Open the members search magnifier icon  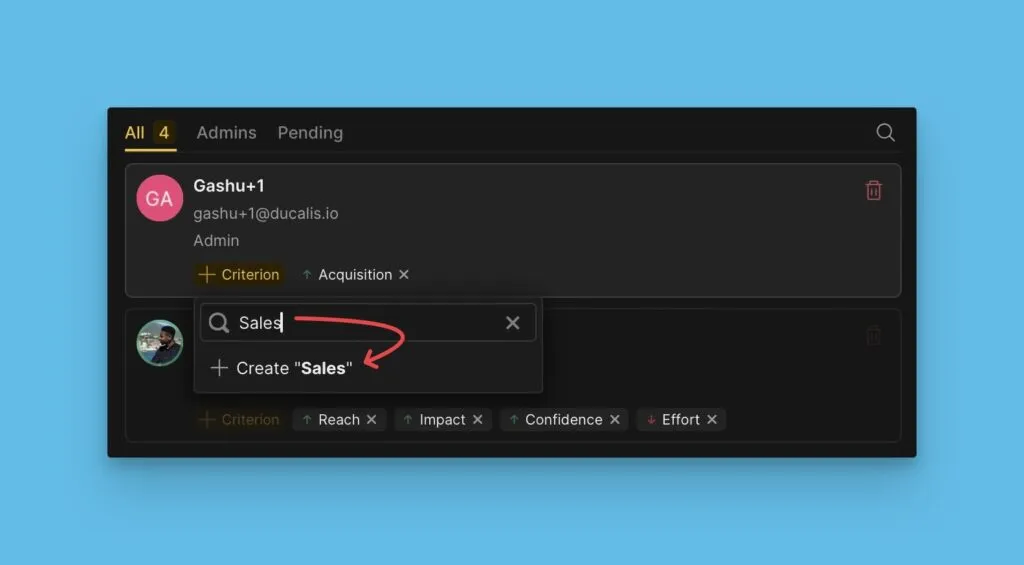coord(885,132)
